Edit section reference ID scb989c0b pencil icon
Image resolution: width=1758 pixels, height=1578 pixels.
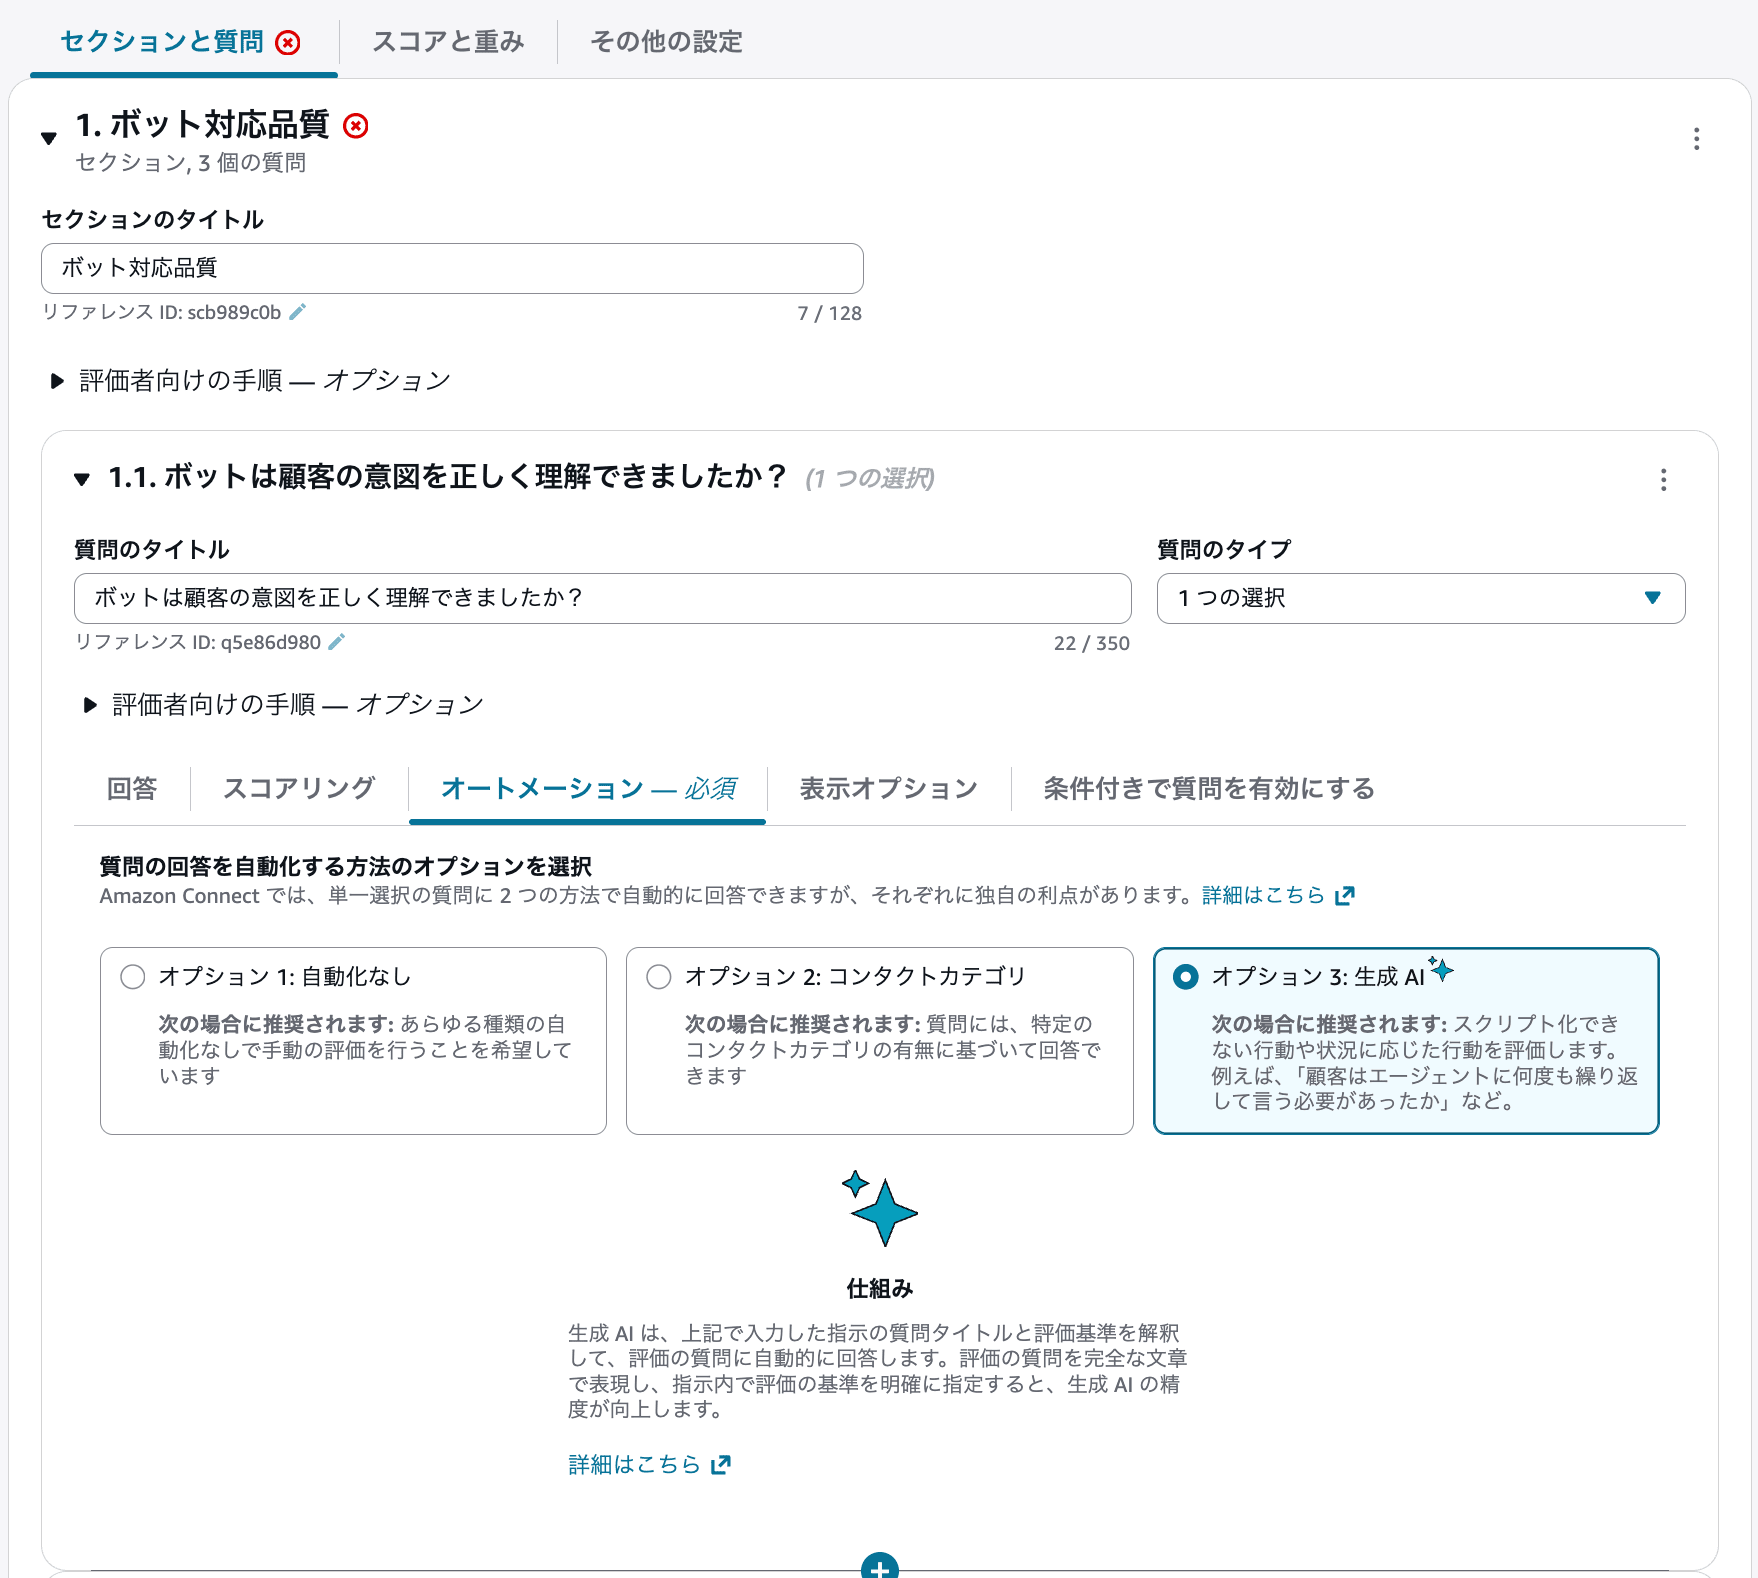click(x=297, y=312)
